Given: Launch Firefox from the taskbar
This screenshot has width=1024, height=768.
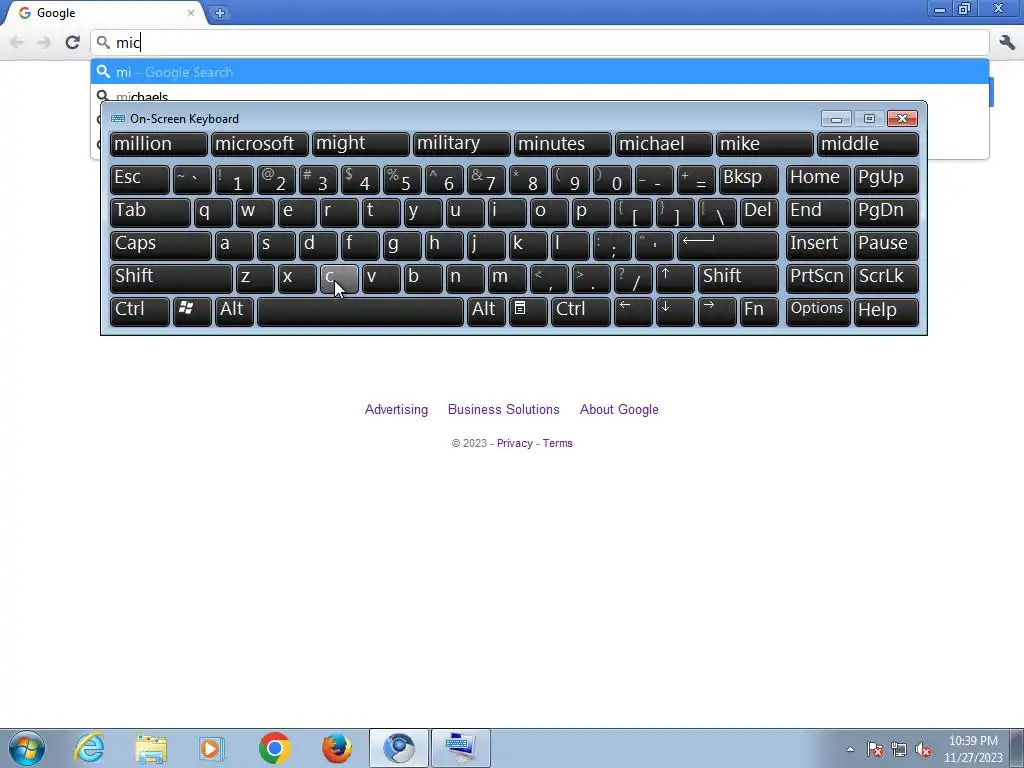Looking at the screenshot, I should point(337,748).
